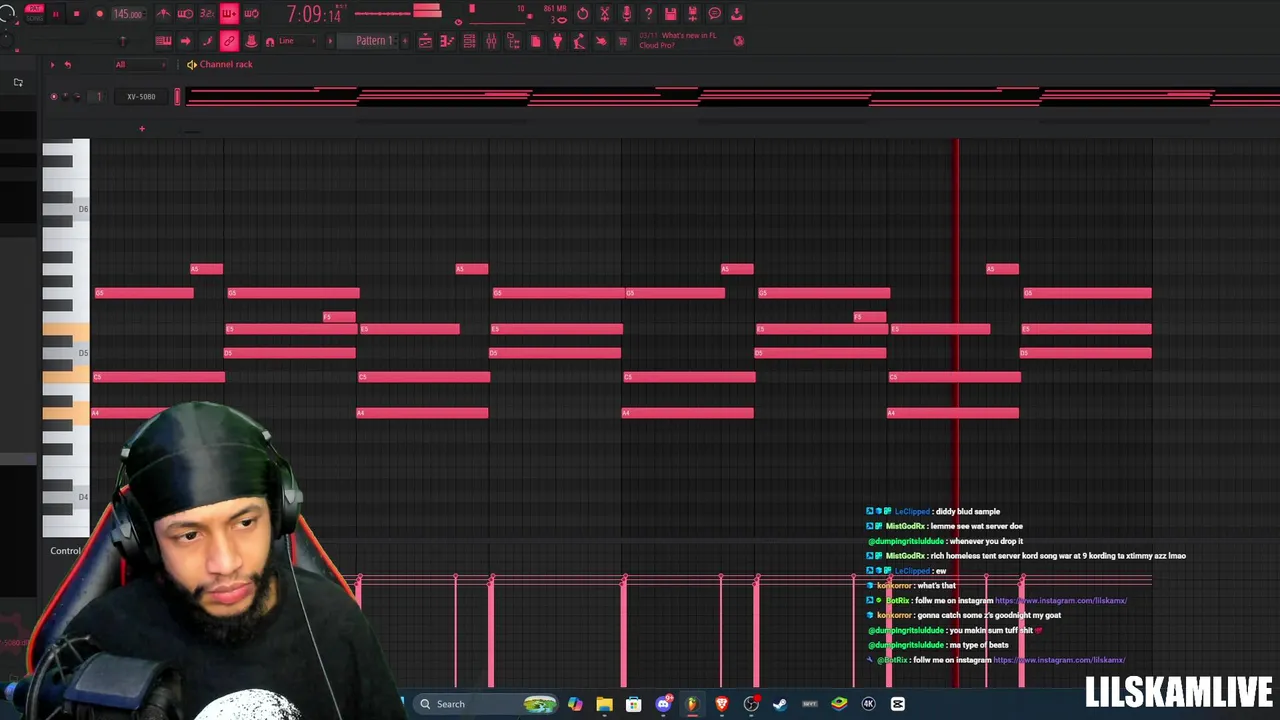Screen dimensions: 1280x720
Task: Open the Mixer view icon
Action: pyautogui.click(x=491, y=41)
